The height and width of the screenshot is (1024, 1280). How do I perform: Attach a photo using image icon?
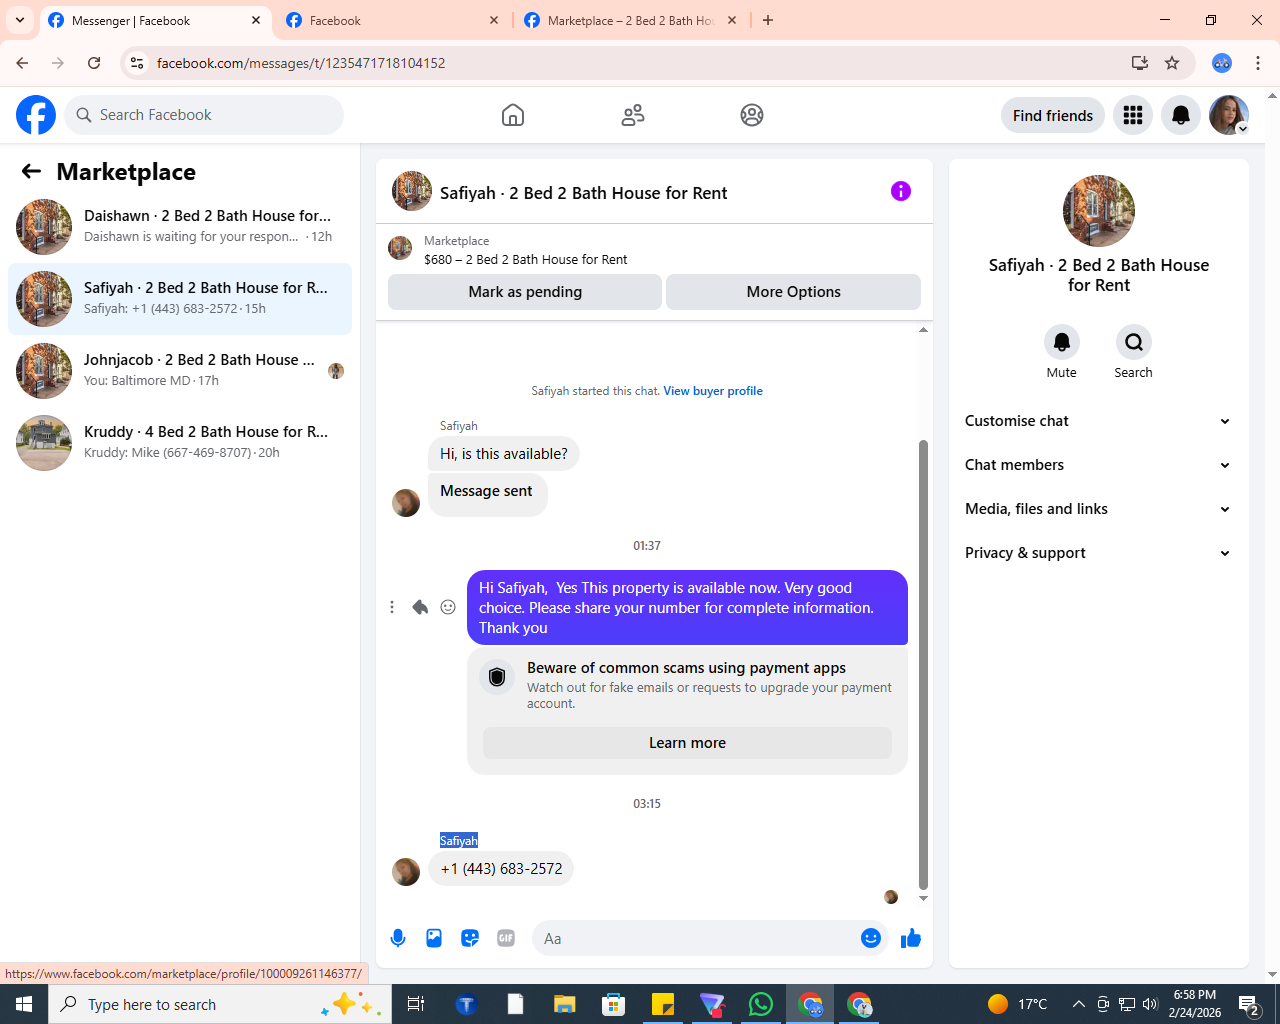pos(434,938)
